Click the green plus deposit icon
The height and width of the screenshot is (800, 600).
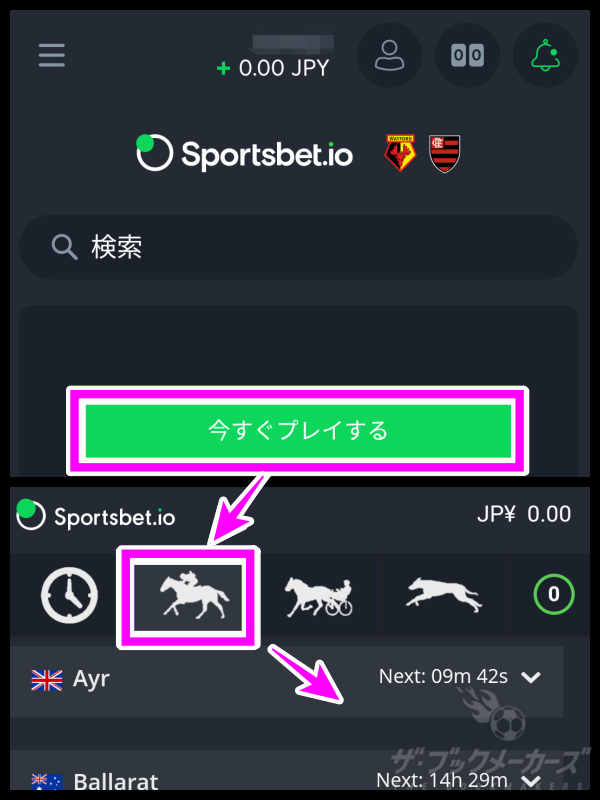(x=223, y=68)
